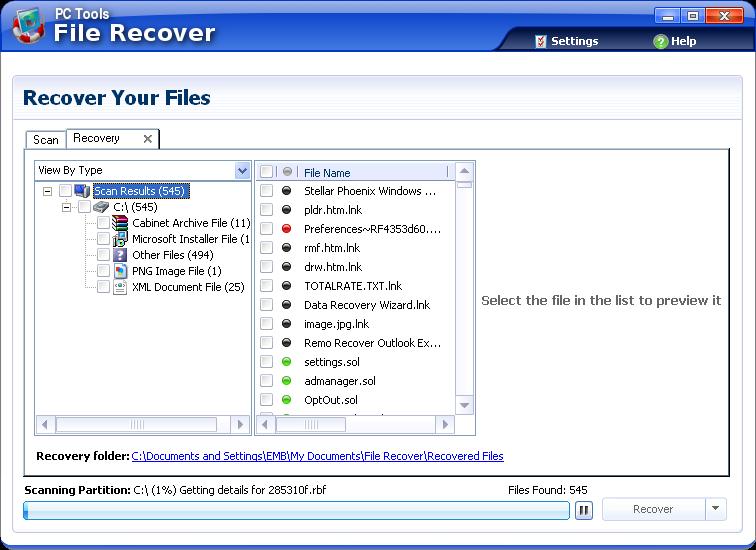This screenshot has width=756, height=550.
Task: Toggle the select-all checkbox in file list header
Action: (x=267, y=172)
